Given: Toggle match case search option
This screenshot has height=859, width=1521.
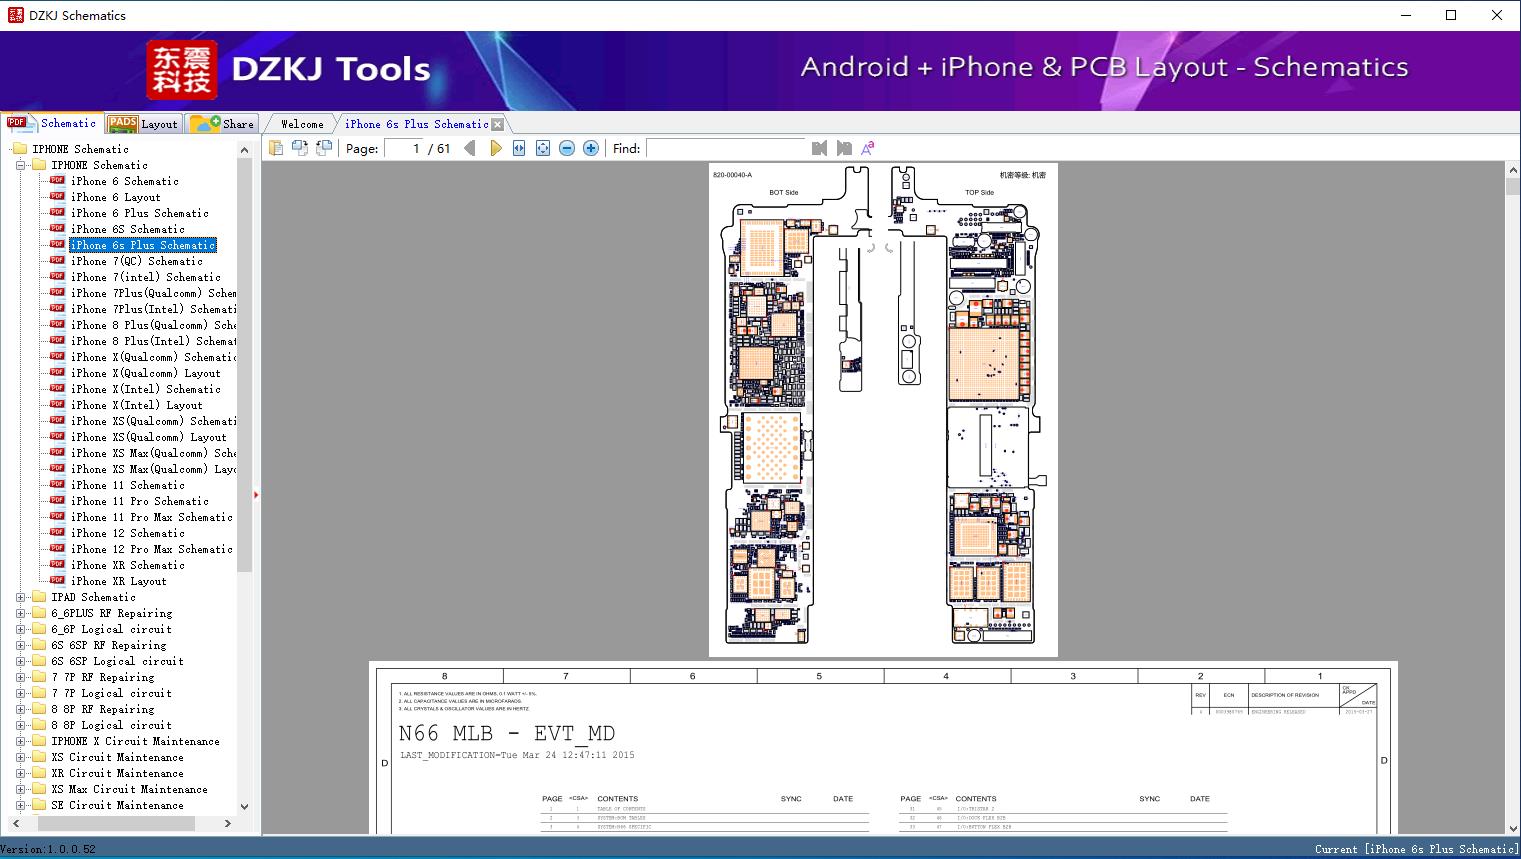Looking at the screenshot, I should coord(868,148).
